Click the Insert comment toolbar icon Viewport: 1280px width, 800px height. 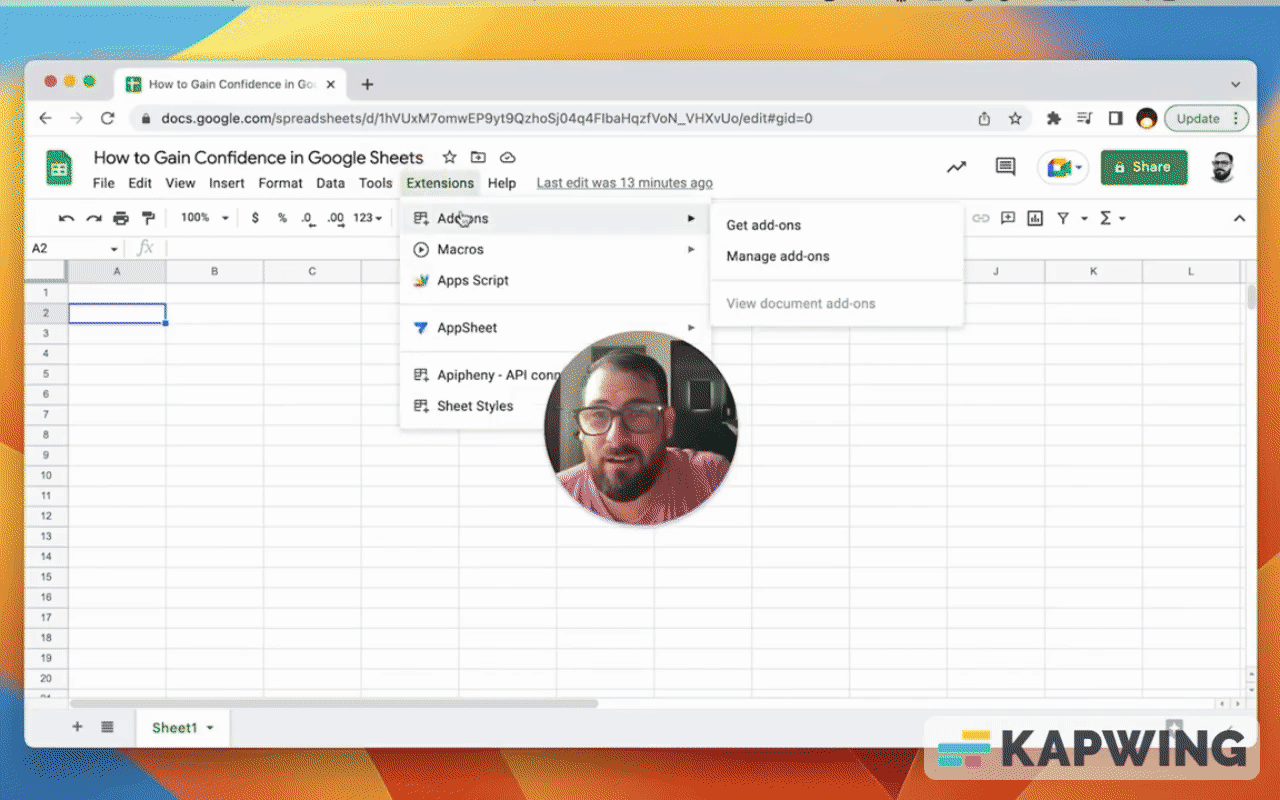point(1008,218)
